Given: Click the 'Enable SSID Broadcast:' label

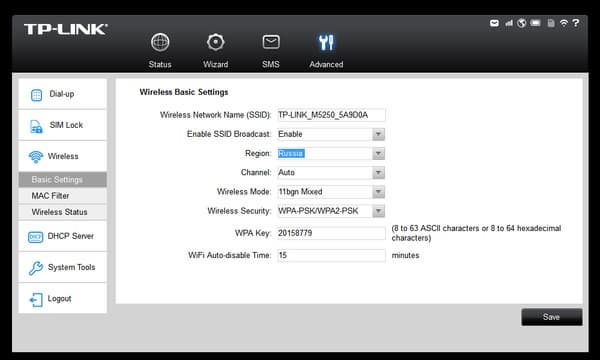Looking at the screenshot, I should pos(229,134).
